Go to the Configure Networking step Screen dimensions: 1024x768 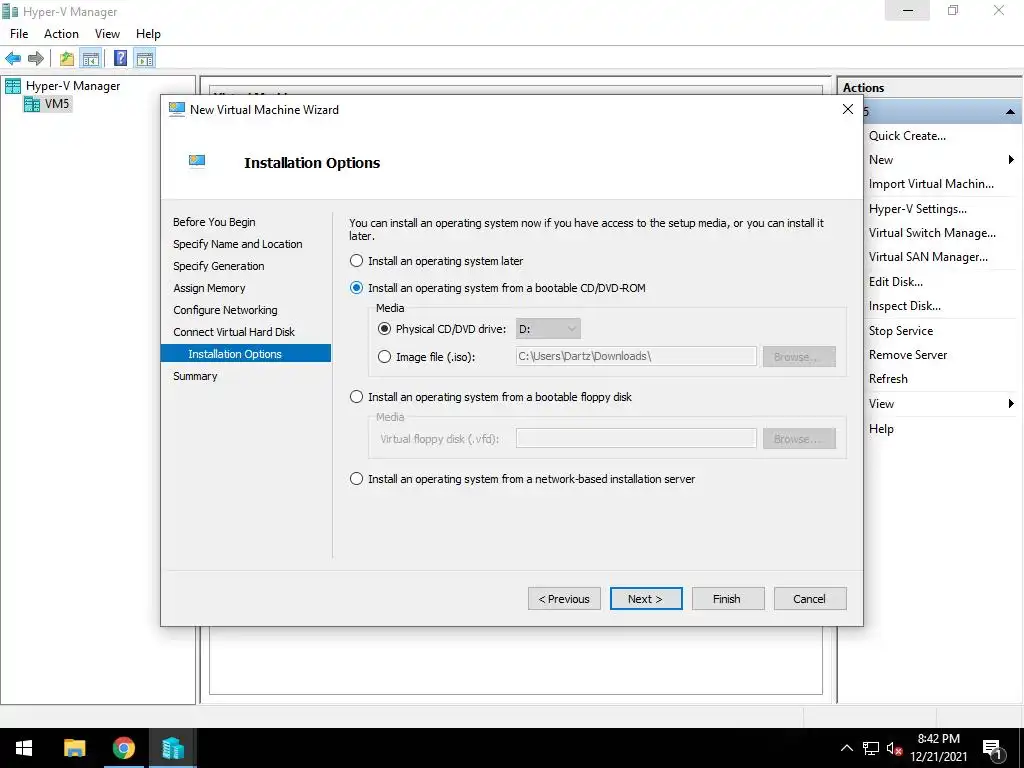pos(225,310)
